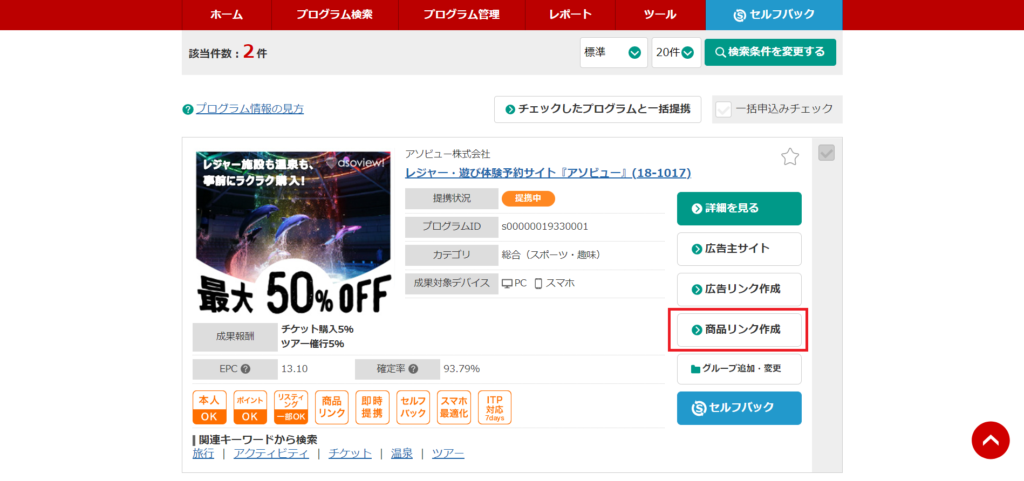Click the blue セルフバック button in program card
1024x481 pixels.
point(739,408)
